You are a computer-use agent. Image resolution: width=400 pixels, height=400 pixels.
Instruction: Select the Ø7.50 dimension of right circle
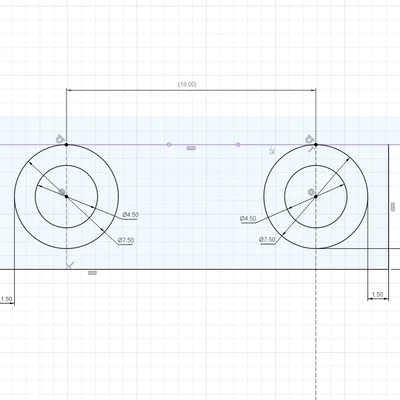tap(267, 239)
